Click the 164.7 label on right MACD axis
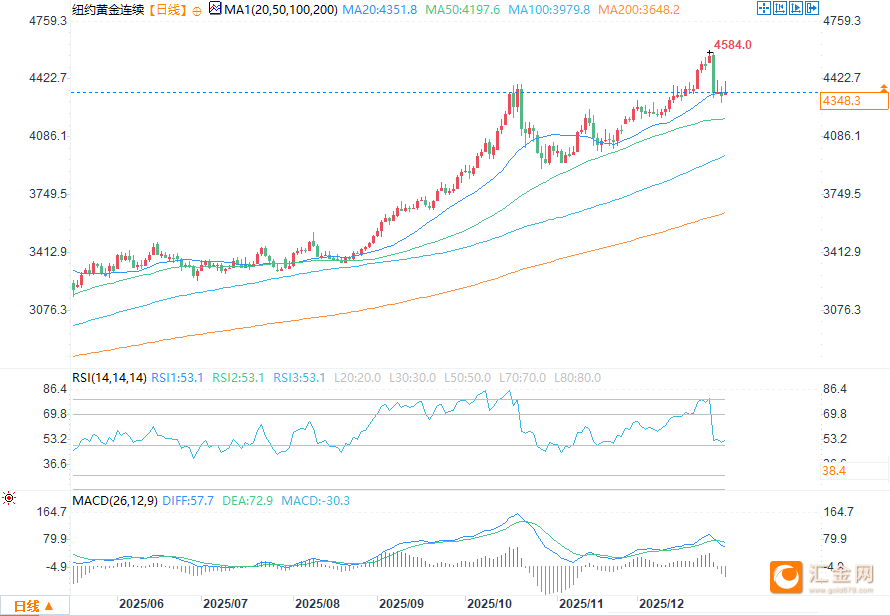 tap(838, 512)
